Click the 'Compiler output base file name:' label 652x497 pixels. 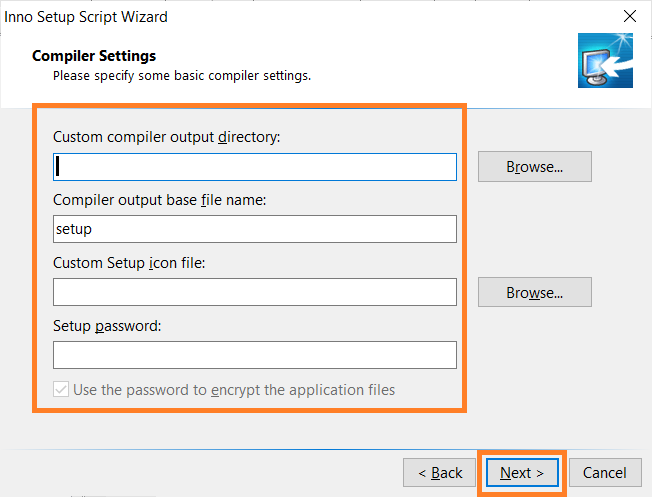click(160, 200)
